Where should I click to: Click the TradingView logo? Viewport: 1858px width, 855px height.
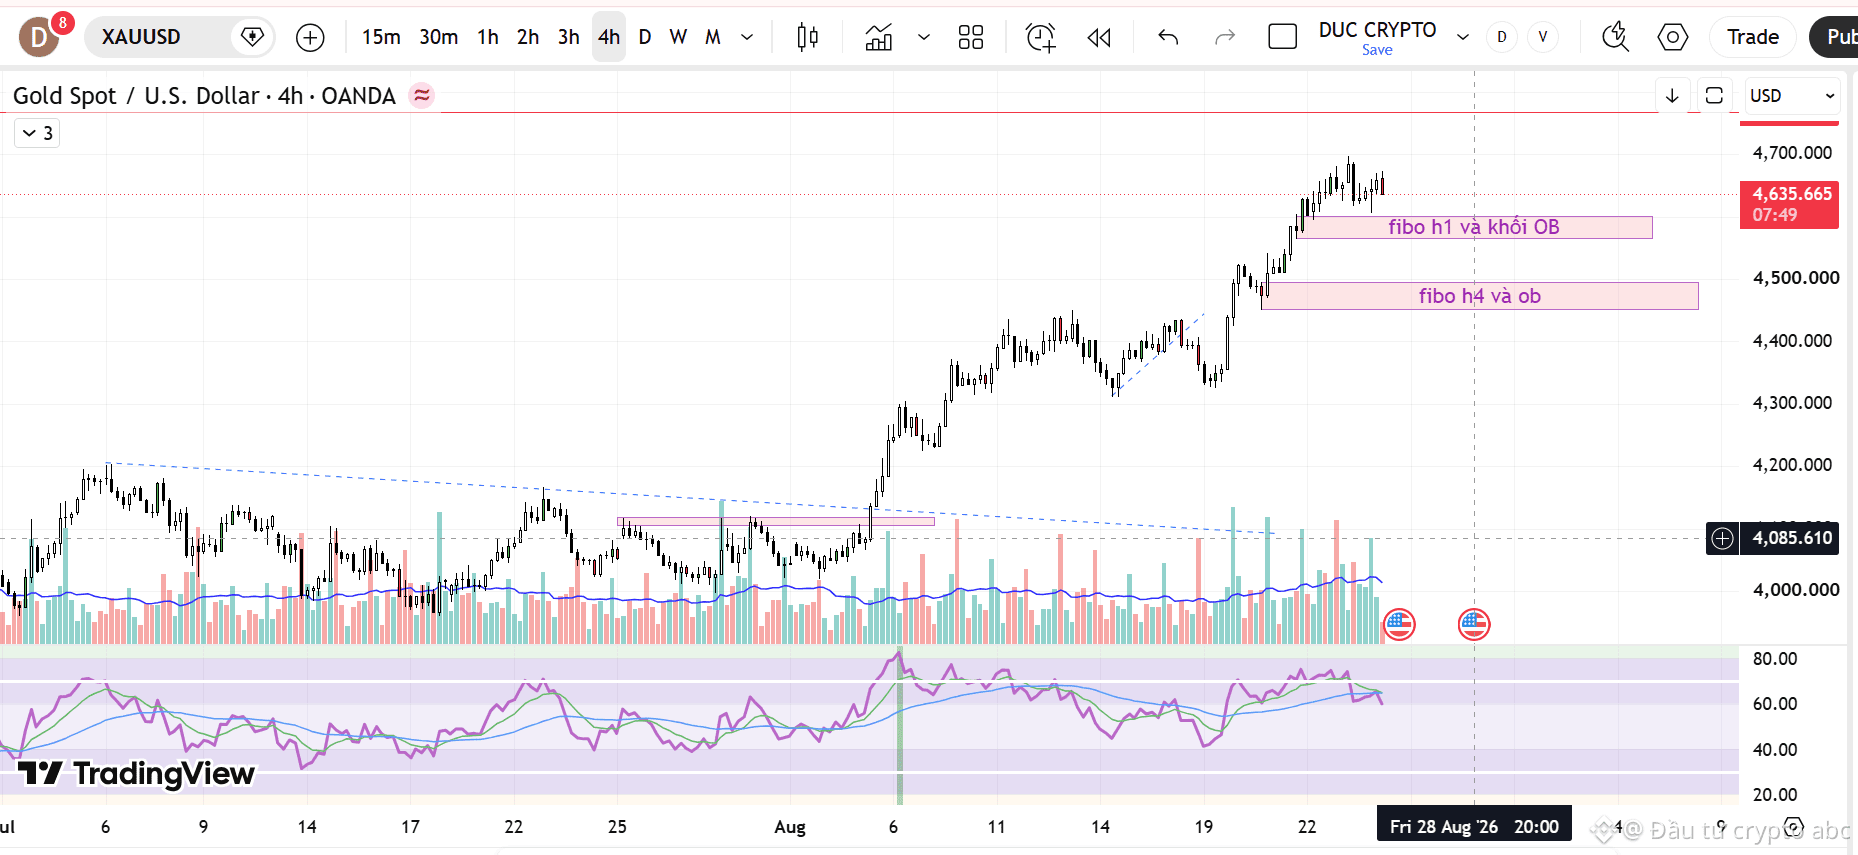[x=137, y=773]
